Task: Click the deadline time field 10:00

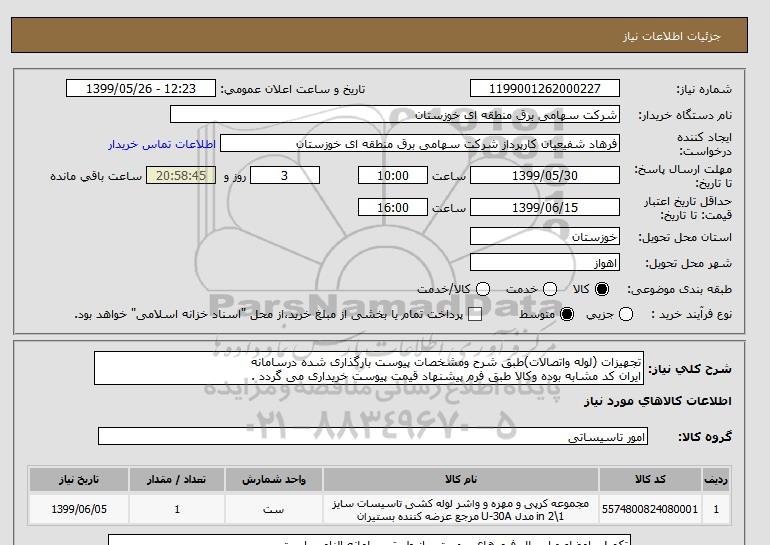Action: pyautogui.click(x=393, y=175)
